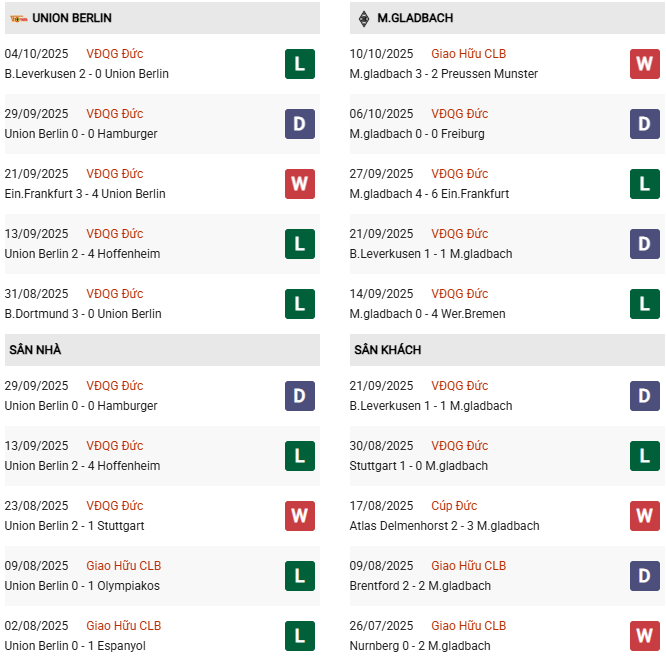
Task: Click the W badge for Nurnberg 0-2 M.gladbach
Action: [x=644, y=636]
